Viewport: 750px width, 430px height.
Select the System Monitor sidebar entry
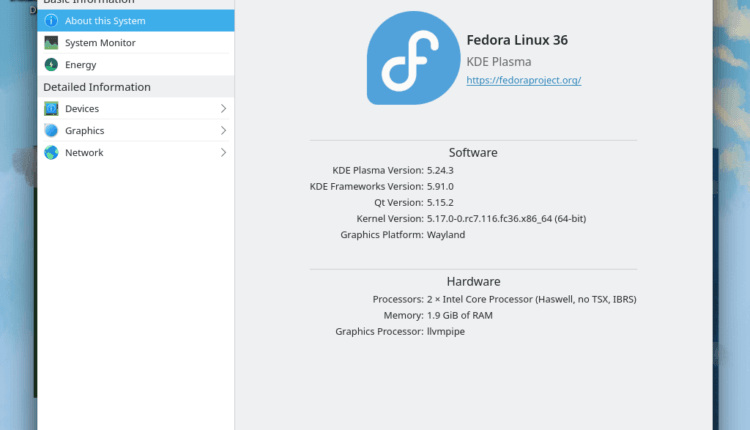tap(100, 43)
